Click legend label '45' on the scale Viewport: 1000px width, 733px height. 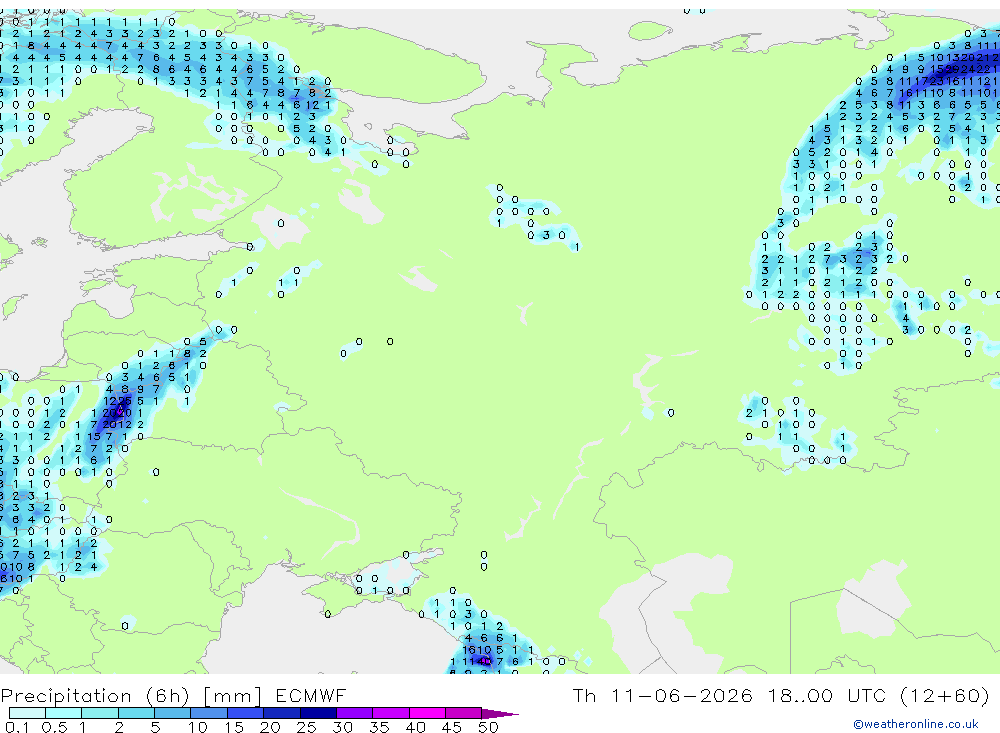452,727
